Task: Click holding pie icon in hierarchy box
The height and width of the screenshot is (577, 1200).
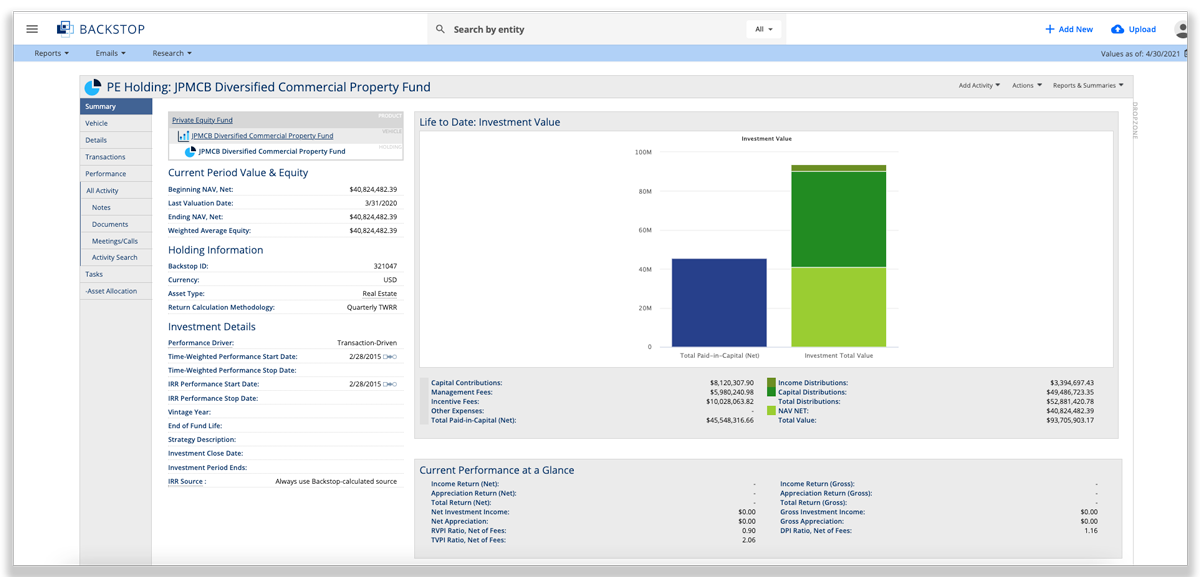Action: tap(191, 152)
